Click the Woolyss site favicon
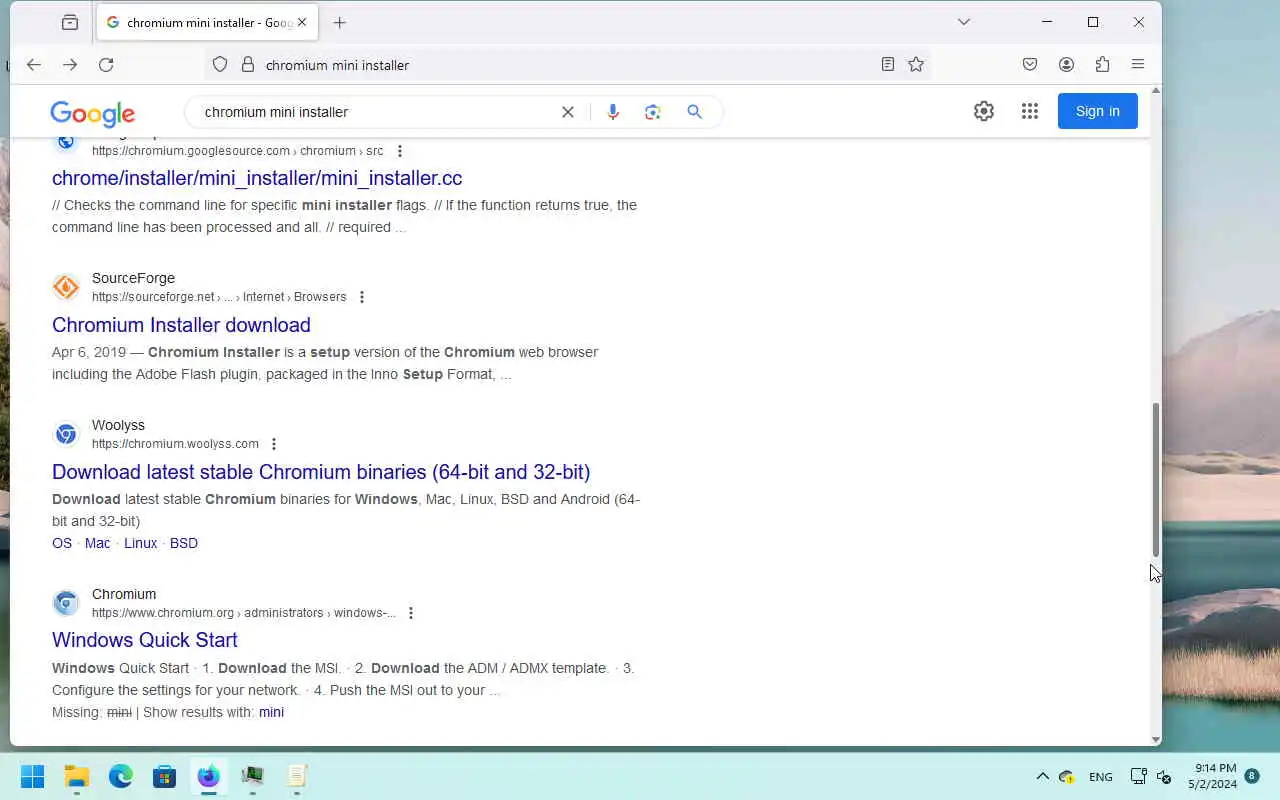The width and height of the screenshot is (1280, 800). coord(66,434)
